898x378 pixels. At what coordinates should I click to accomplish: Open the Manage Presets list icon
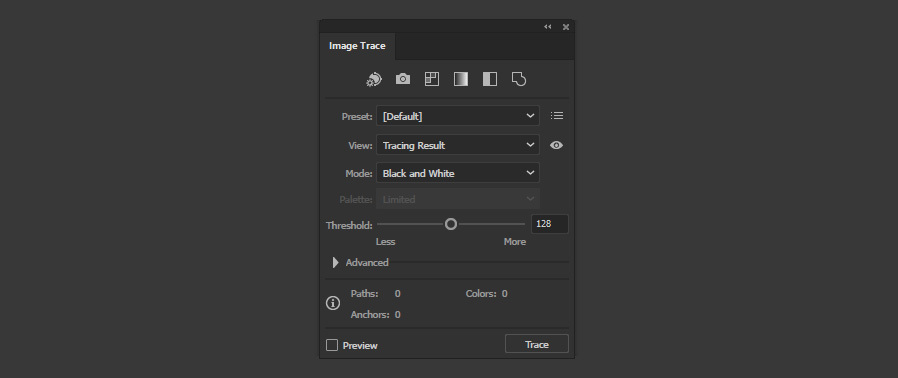[x=557, y=116]
